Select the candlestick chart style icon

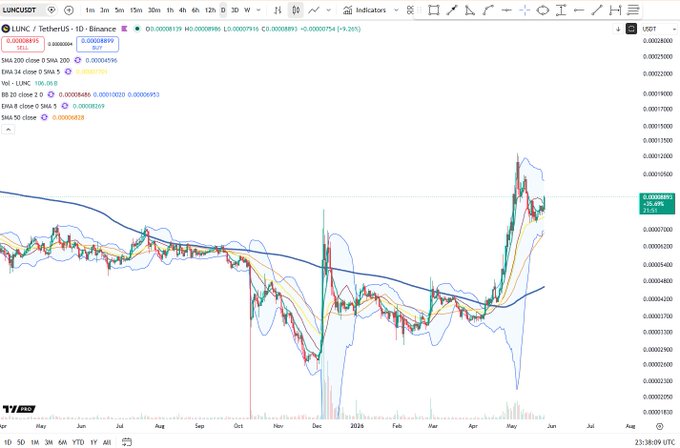point(296,10)
